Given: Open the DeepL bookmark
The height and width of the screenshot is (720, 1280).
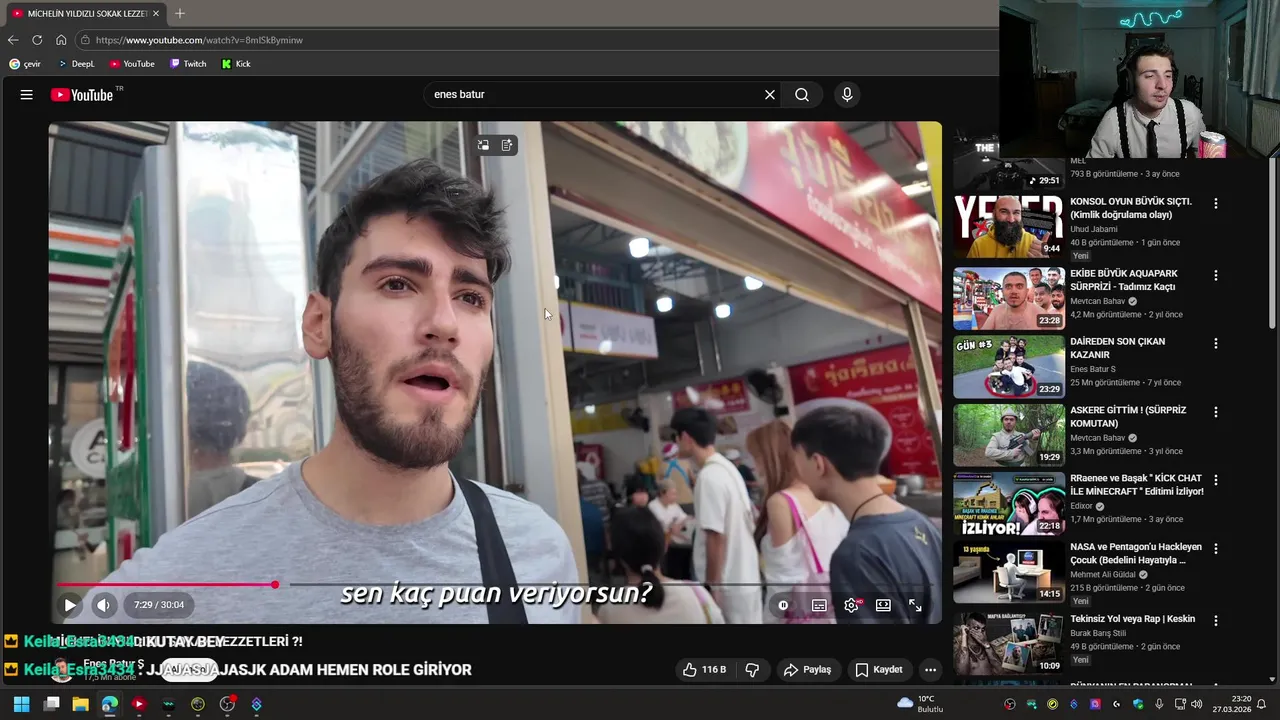Looking at the screenshot, I should pyautogui.click(x=76, y=64).
